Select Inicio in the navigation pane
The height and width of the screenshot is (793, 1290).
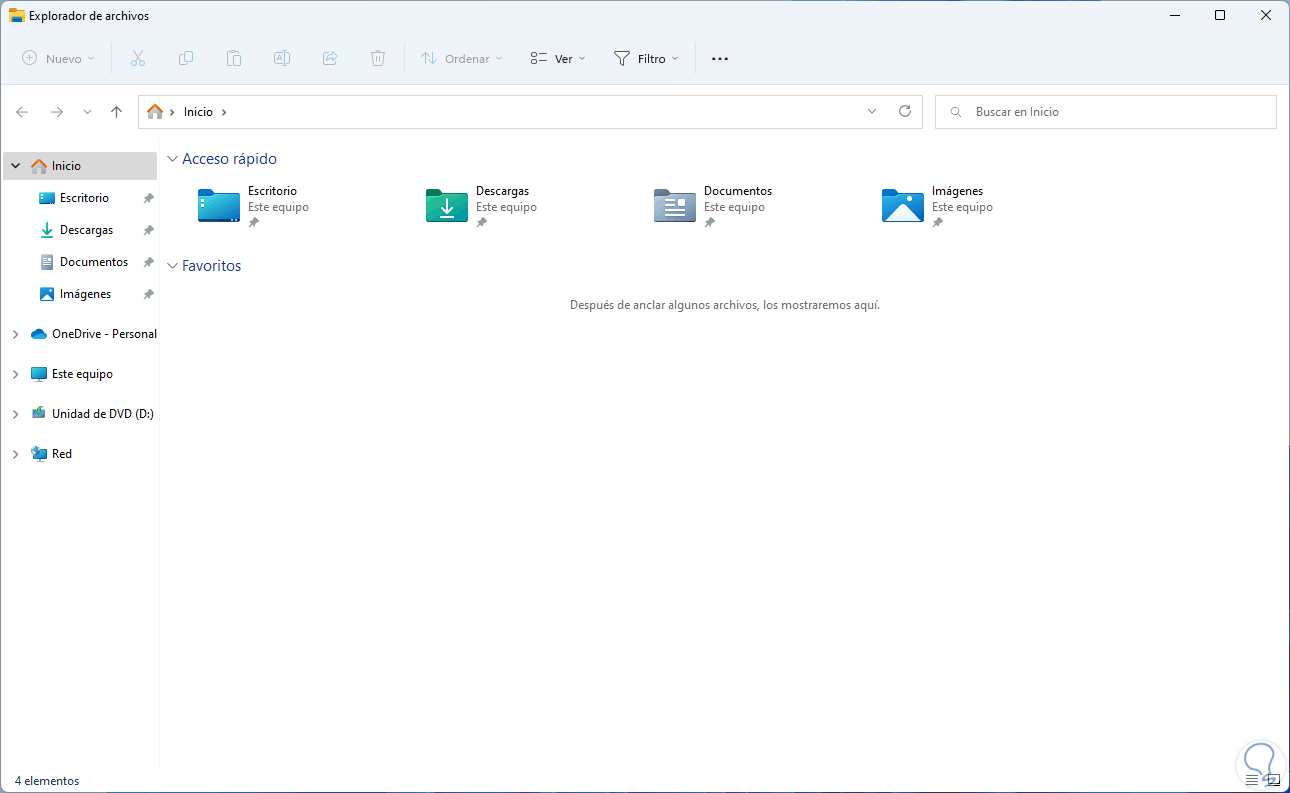[x=80, y=166]
